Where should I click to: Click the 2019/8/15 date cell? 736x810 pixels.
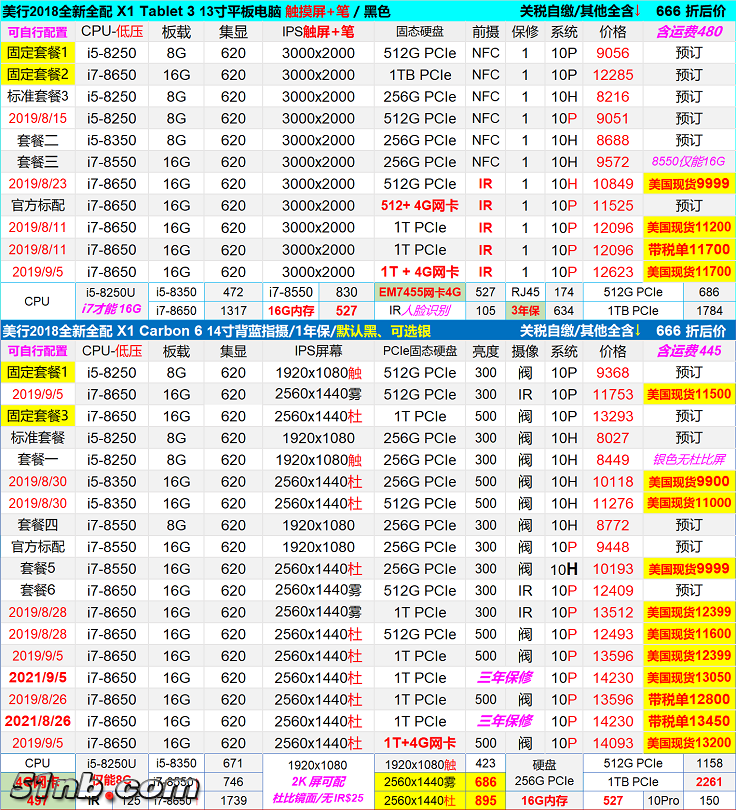tap(38, 118)
